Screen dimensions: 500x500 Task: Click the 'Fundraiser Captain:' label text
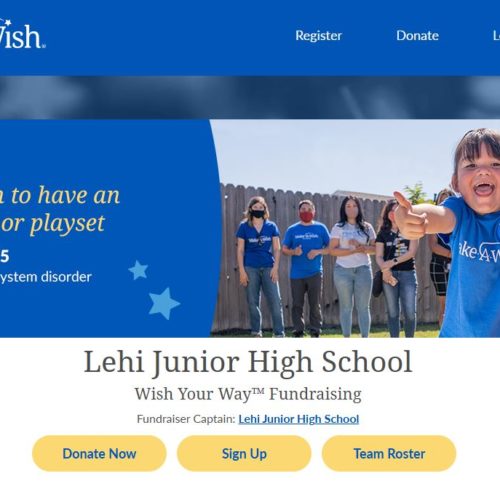coord(186,419)
